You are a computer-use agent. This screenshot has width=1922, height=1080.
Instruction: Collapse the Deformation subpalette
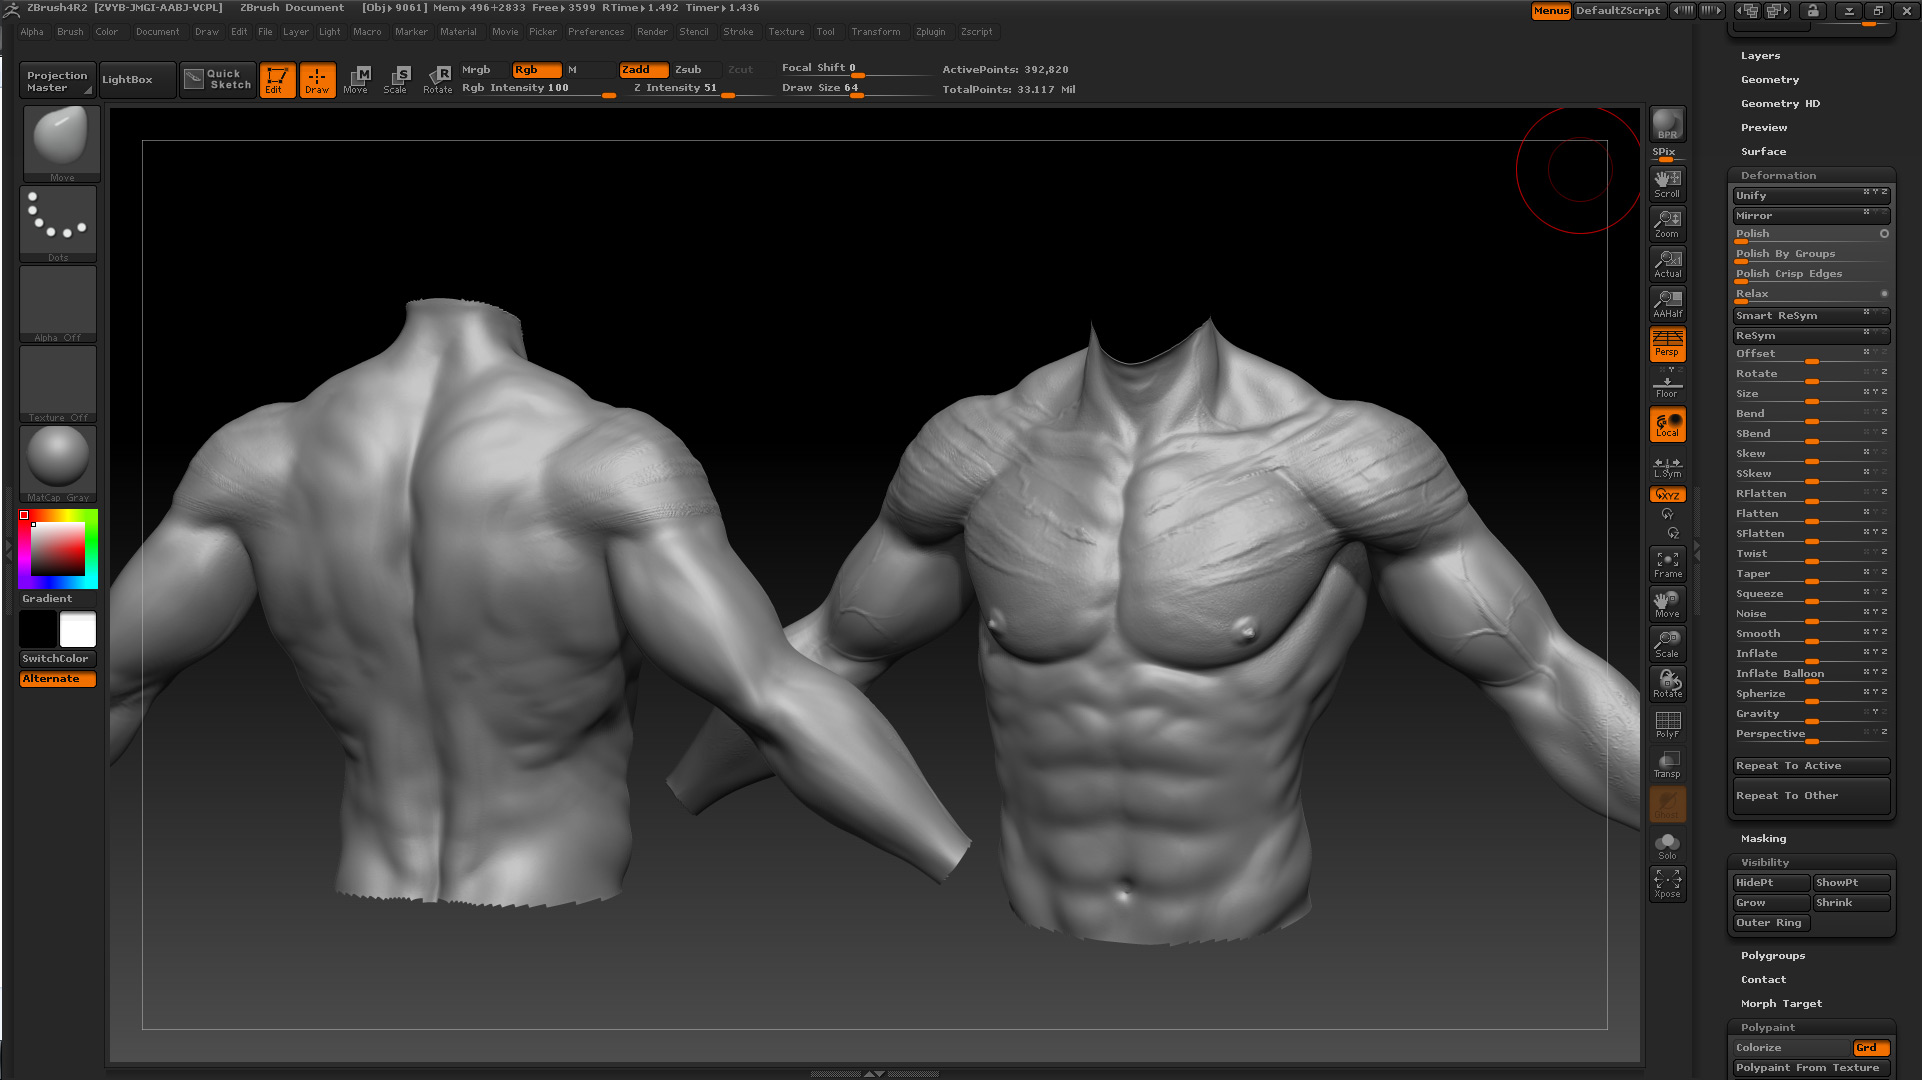(1778, 176)
